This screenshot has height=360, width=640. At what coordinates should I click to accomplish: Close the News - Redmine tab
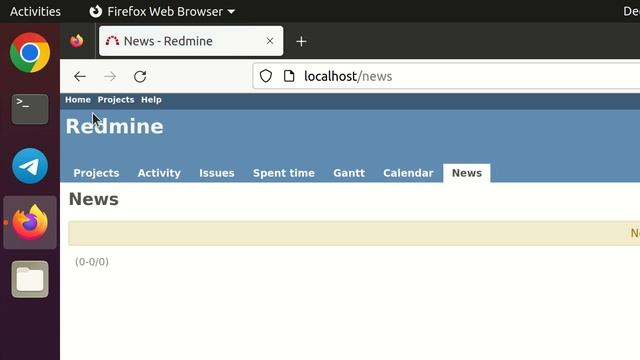click(x=270, y=41)
